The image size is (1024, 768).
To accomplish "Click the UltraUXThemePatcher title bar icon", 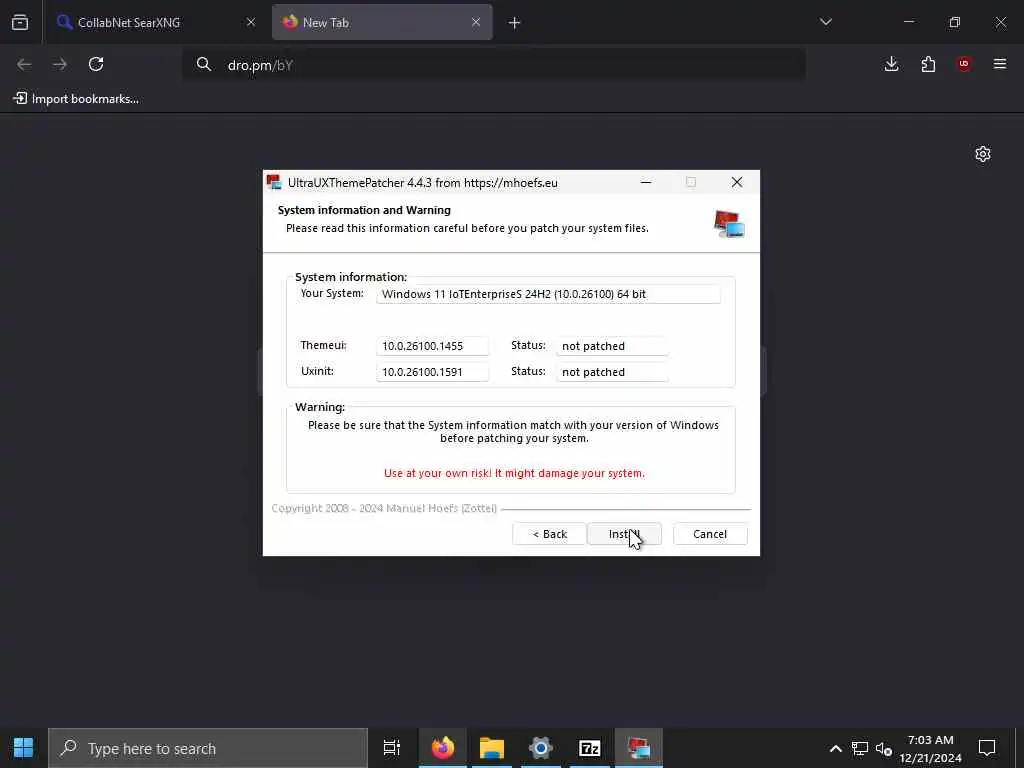I will coord(274,182).
